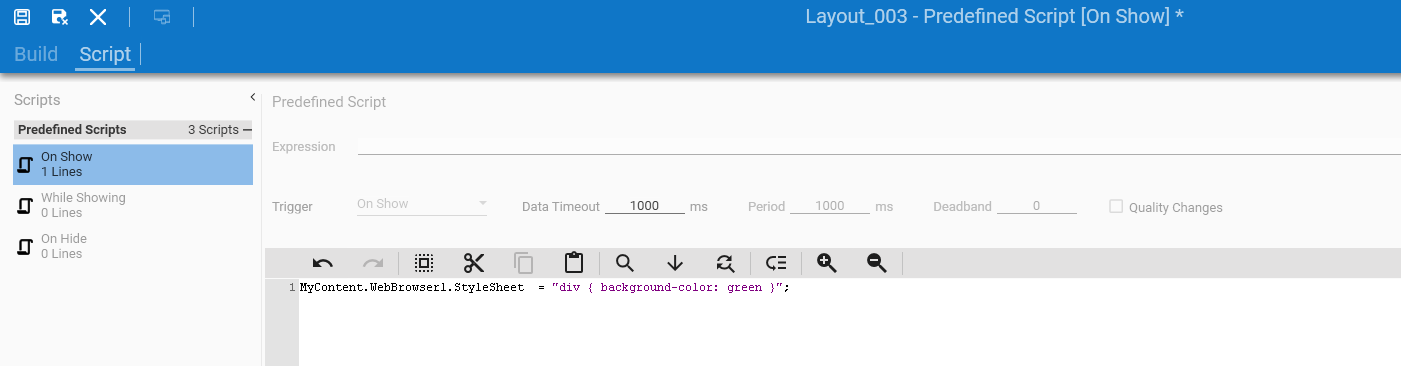Click the Zoom Out magnifier icon
1401x366 pixels.
877,263
